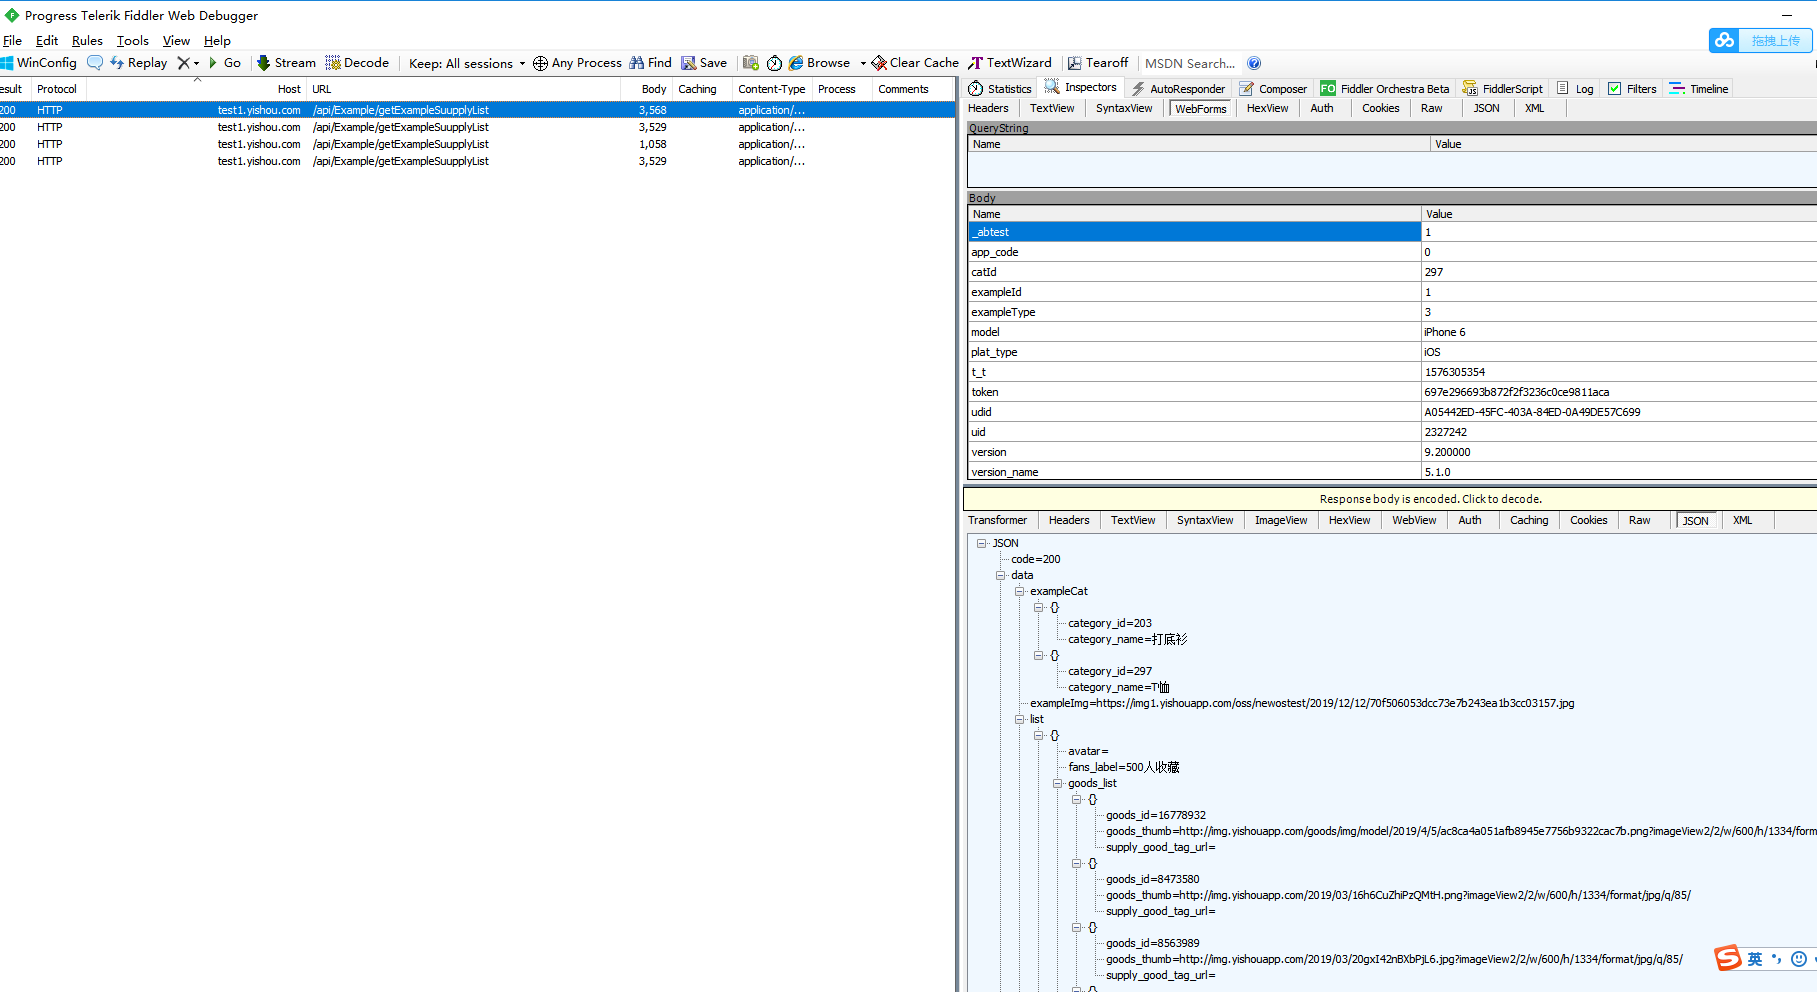Click the comment bubble toolbar icon

point(95,63)
